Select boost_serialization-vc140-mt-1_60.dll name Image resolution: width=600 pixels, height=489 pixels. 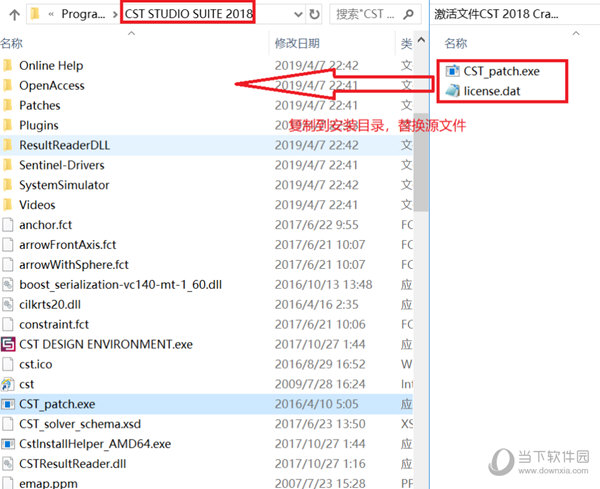(121, 284)
